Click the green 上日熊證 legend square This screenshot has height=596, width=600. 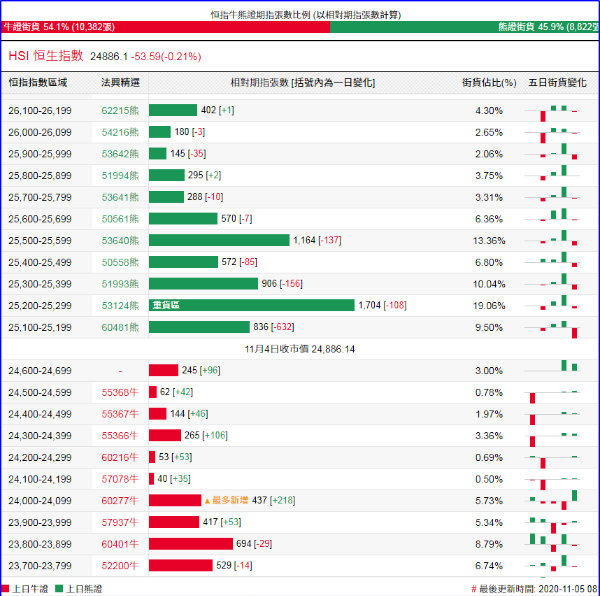point(59,589)
